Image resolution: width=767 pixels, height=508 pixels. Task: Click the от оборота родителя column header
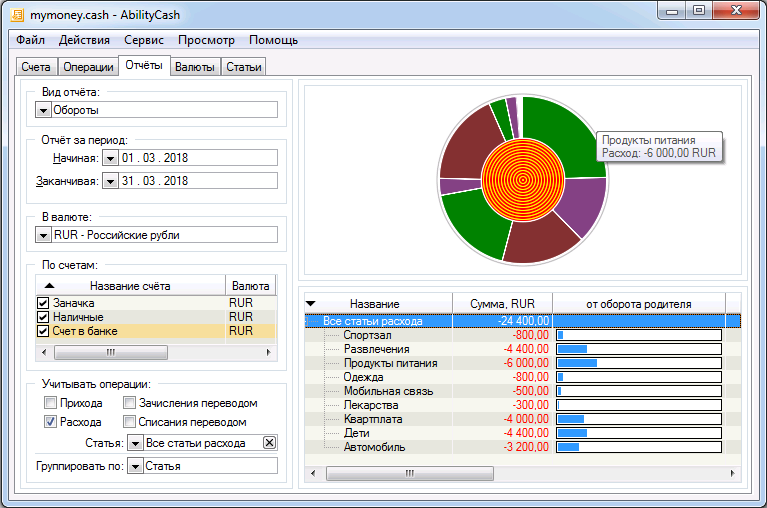(x=639, y=304)
